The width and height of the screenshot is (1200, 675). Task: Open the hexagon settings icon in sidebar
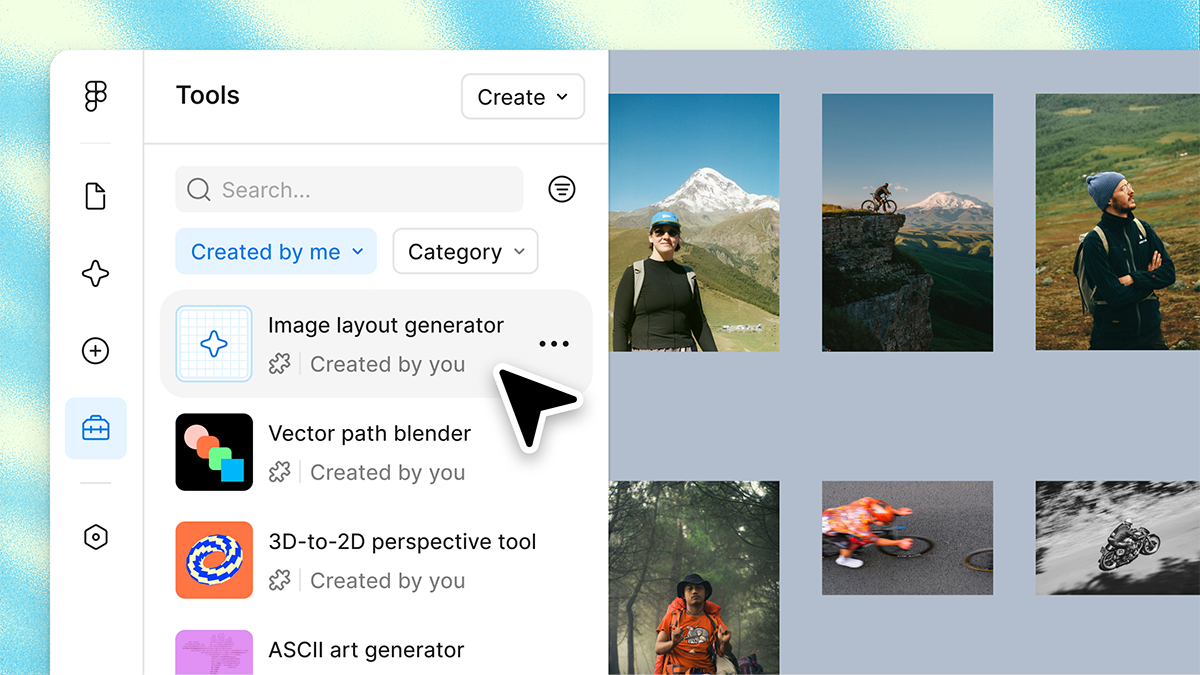pos(96,537)
